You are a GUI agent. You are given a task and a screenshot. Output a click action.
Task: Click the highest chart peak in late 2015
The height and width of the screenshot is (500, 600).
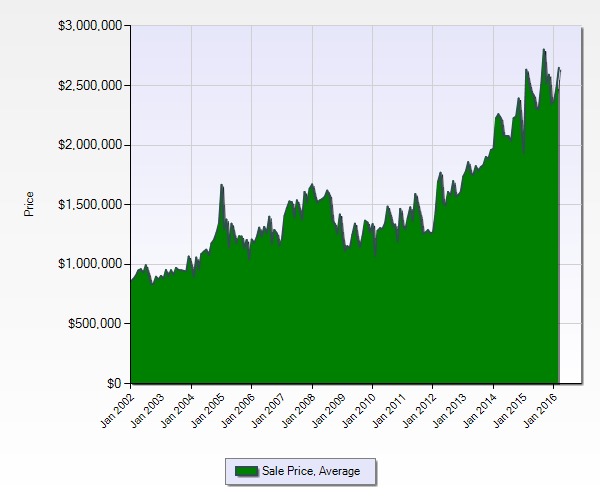coord(544,50)
